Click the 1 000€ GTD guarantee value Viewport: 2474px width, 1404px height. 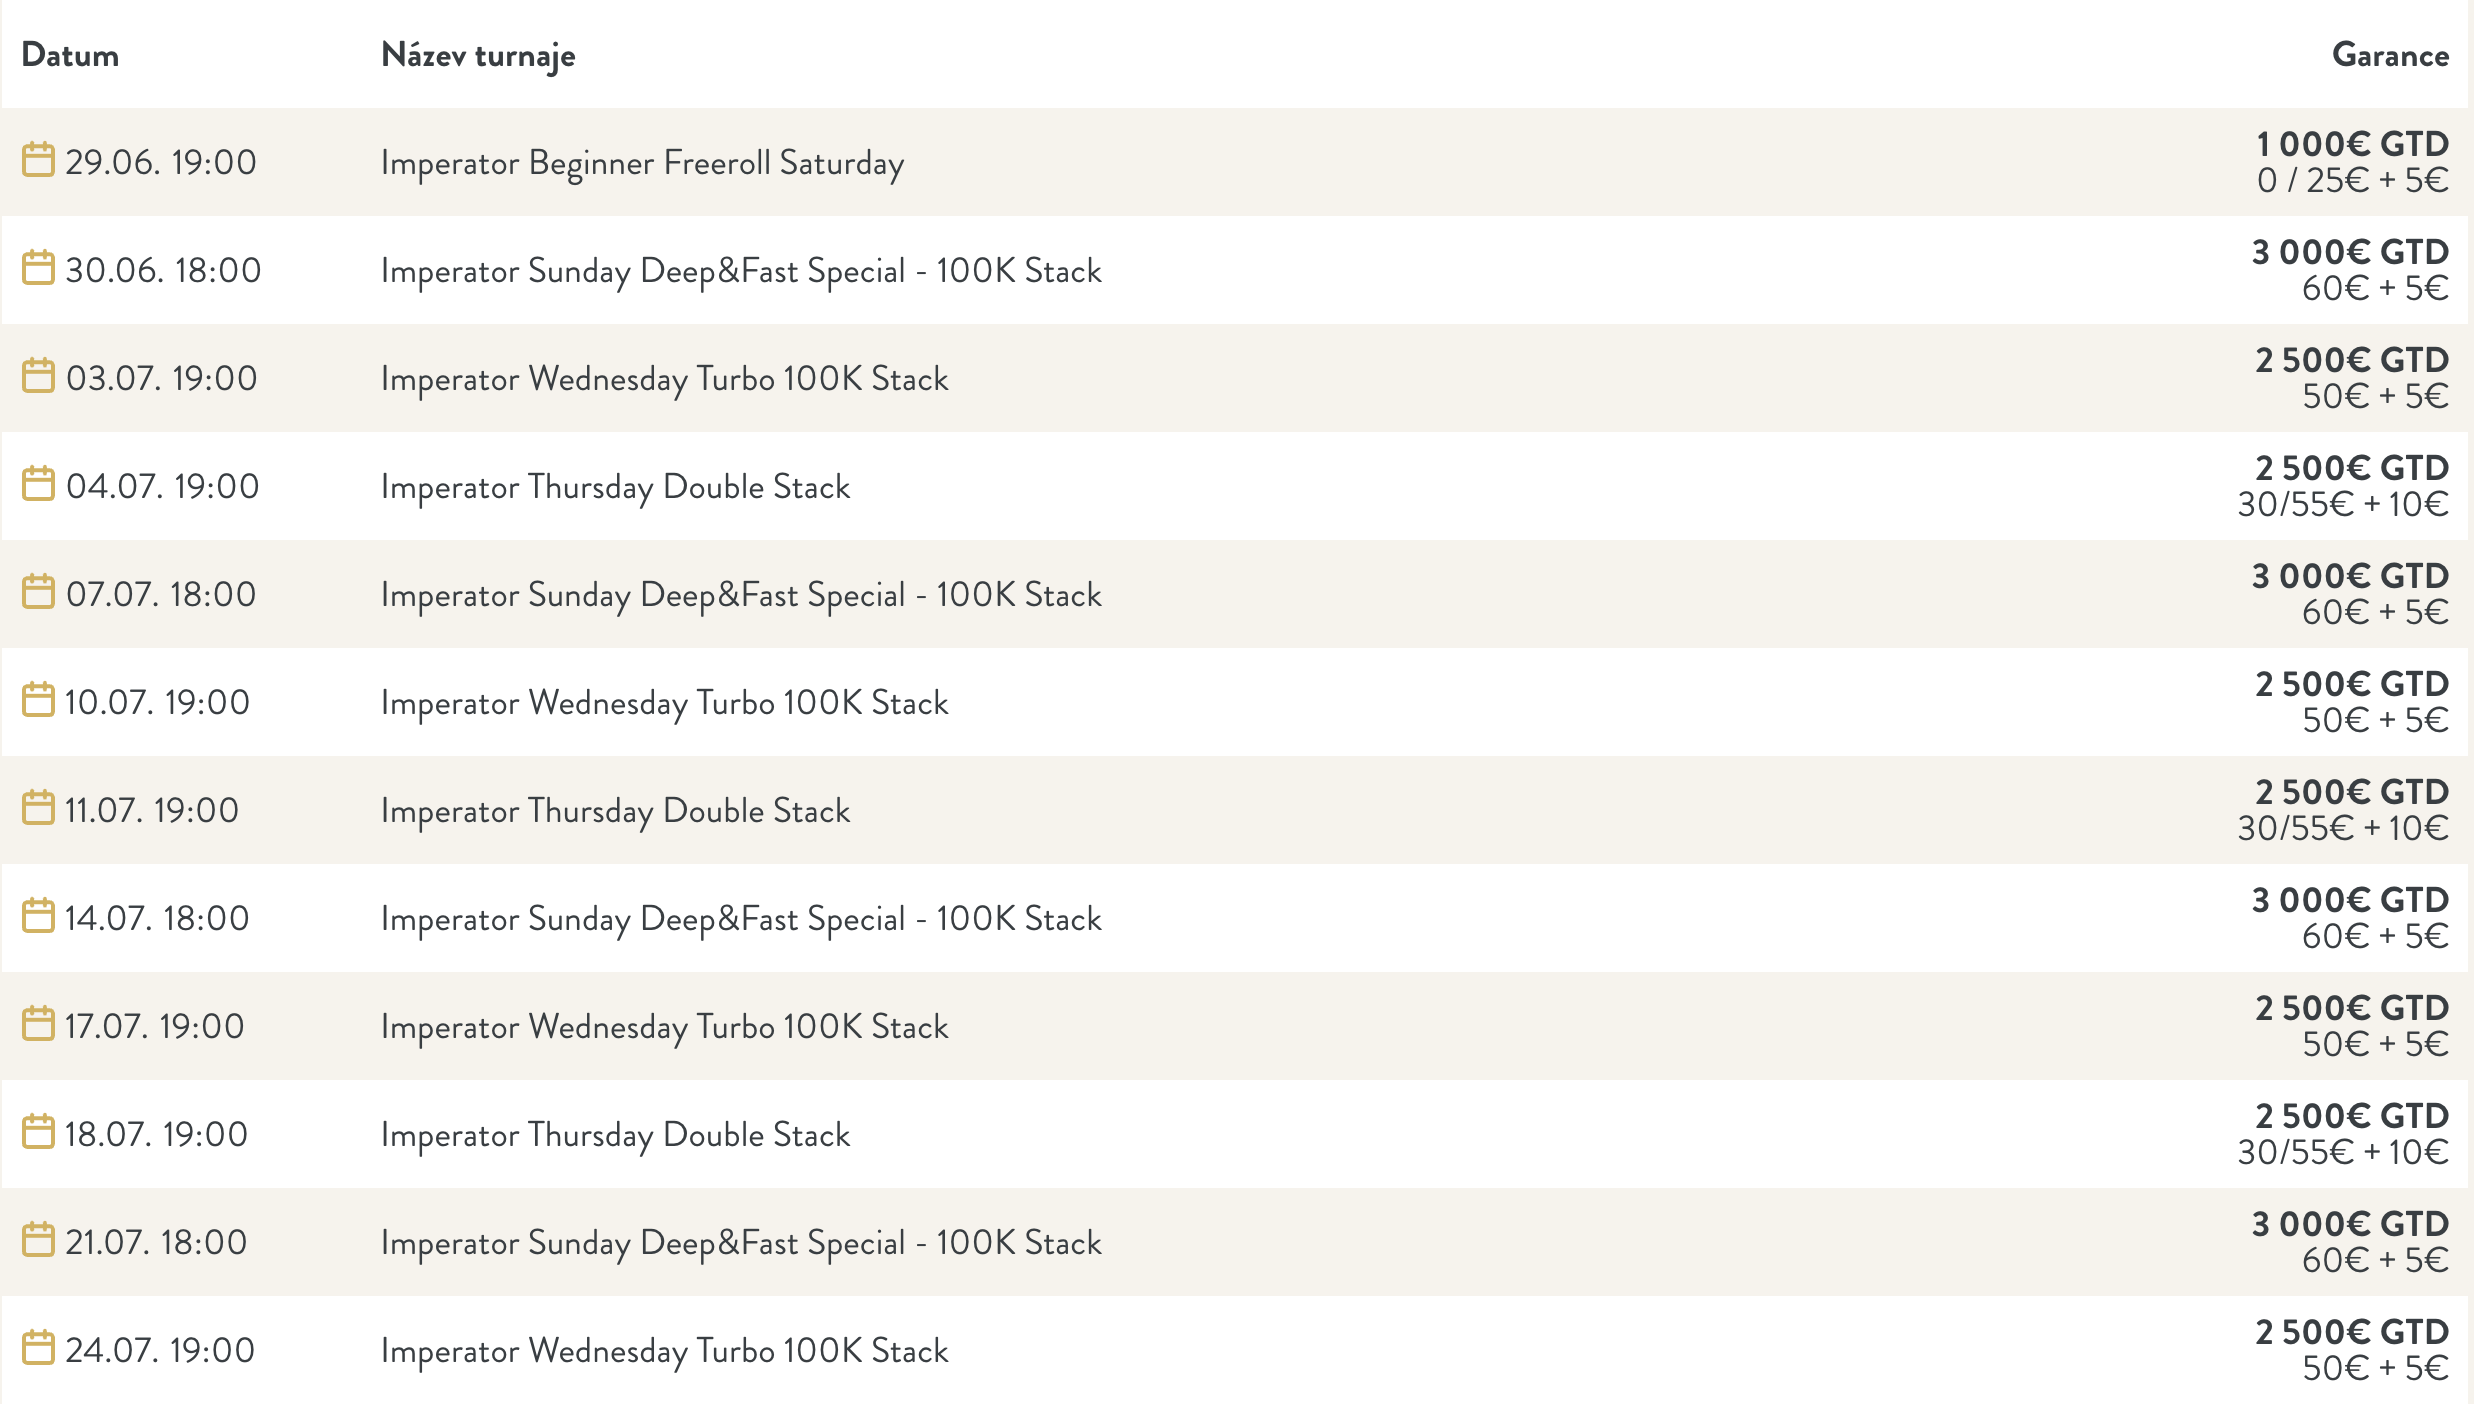2352,144
